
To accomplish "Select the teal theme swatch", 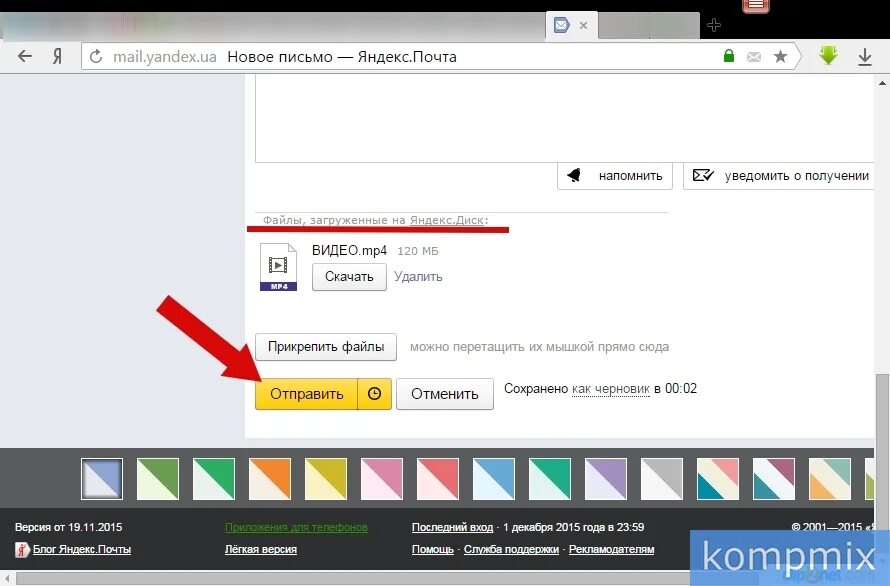I will coord(550,479).
